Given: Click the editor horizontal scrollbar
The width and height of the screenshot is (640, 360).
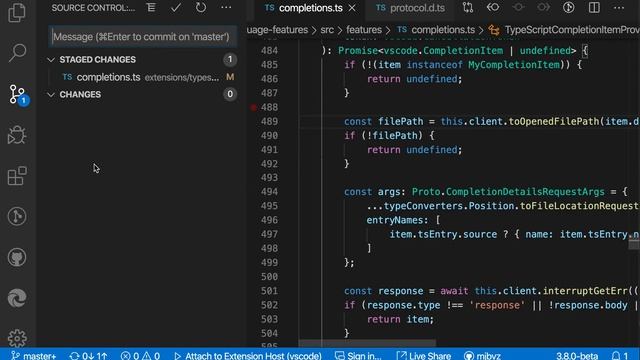Looking at the screenshot, I should pos(367,343).
